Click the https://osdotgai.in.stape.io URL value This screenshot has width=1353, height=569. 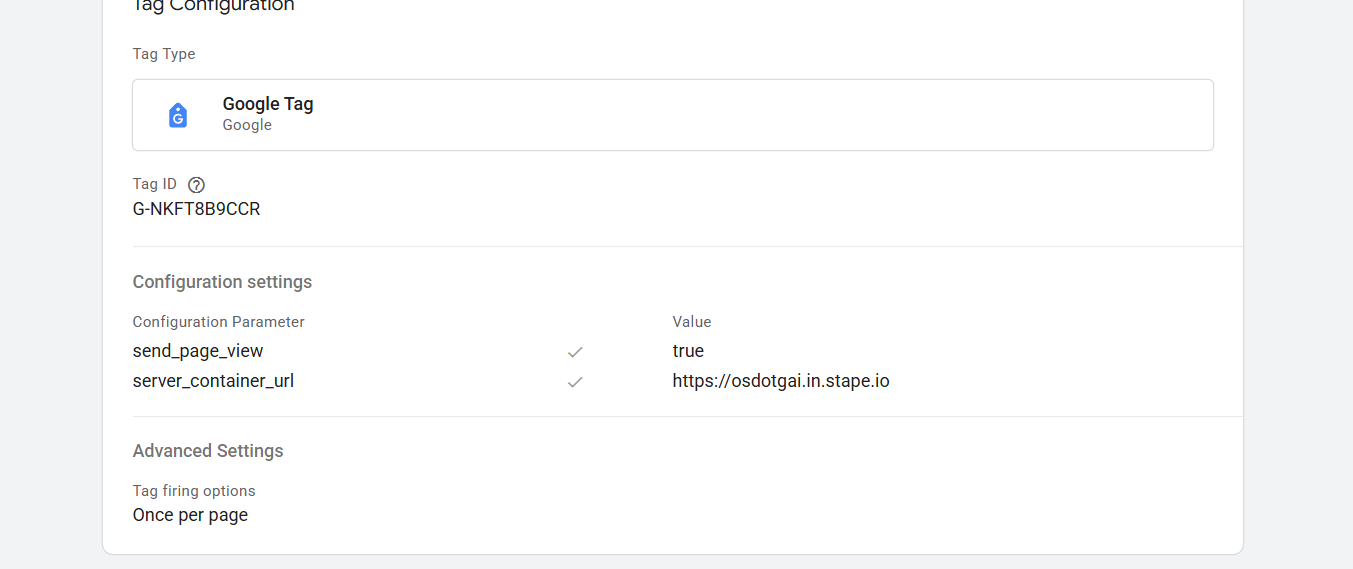[x=781, y=381]
